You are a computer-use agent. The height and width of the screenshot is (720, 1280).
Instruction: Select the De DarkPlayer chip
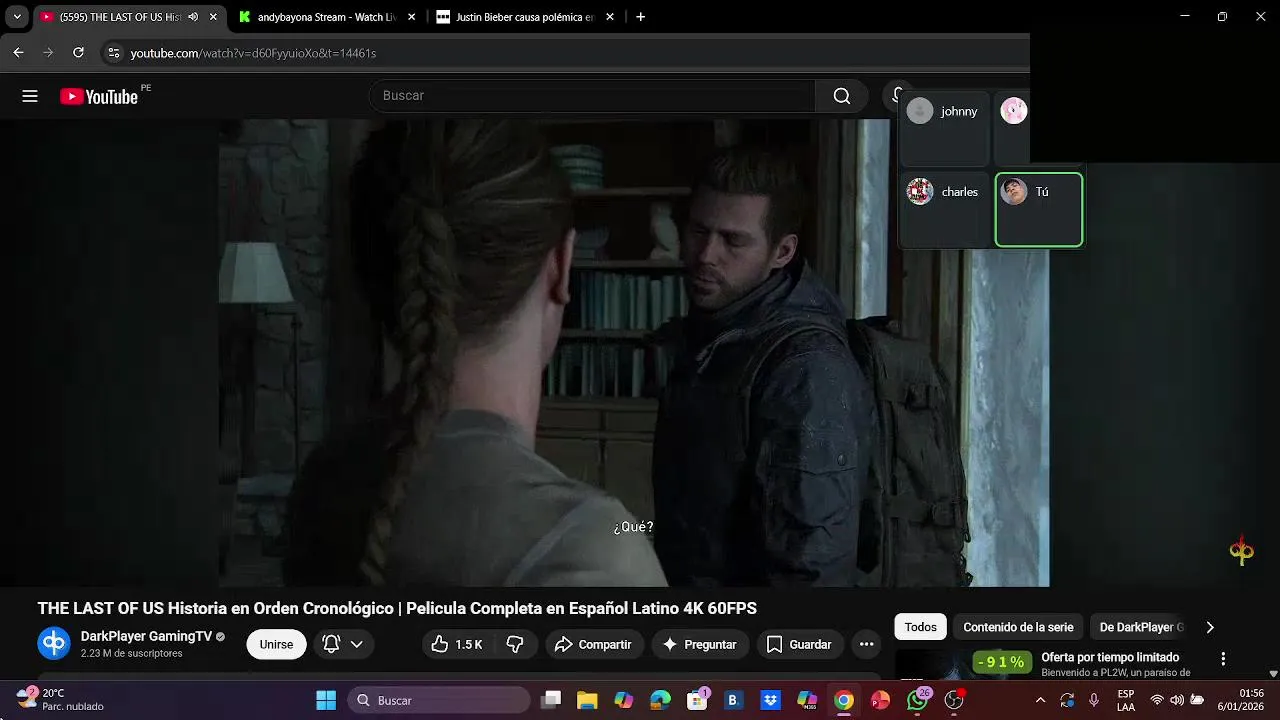point(1141,627)
